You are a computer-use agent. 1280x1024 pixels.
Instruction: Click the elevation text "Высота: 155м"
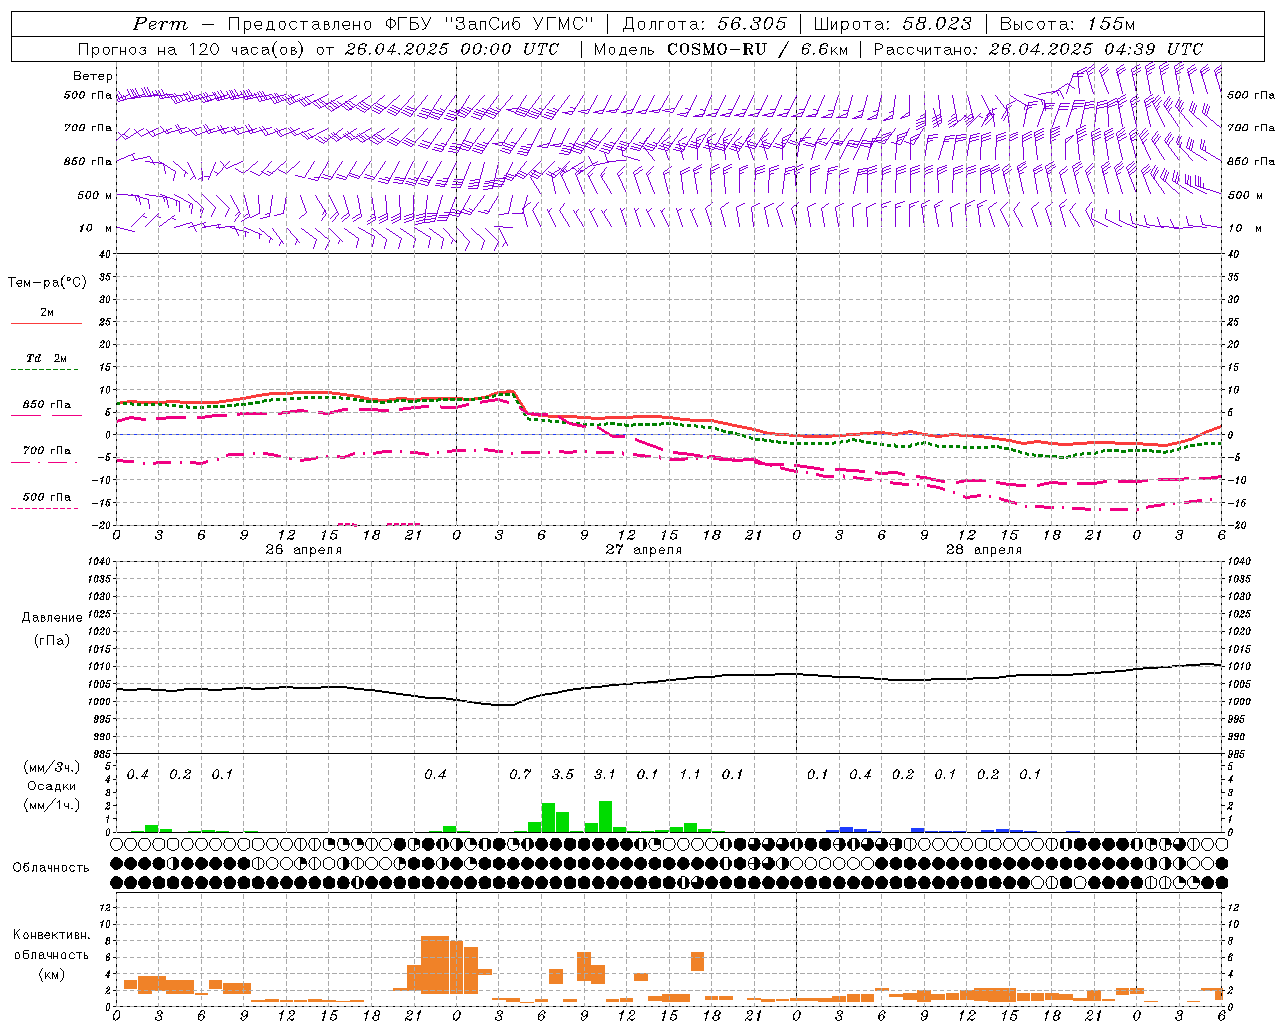pyautogui.click(x=1067, y=24)
